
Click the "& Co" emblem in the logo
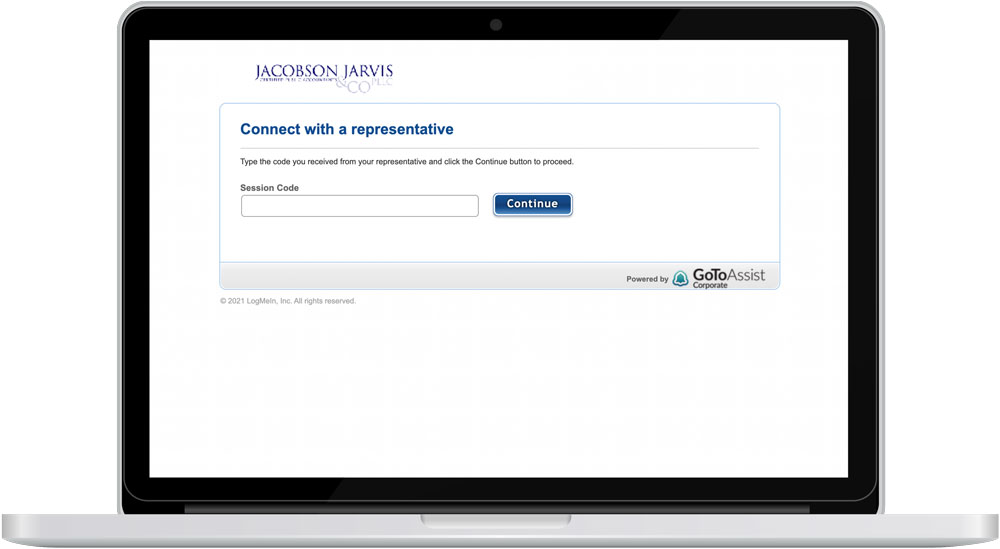(x=356, y=87)
